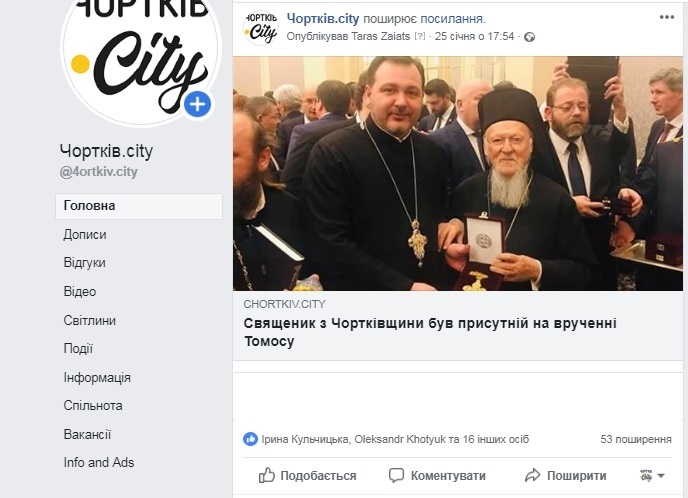Open Info and Ads section
The height and width of the screenshot is (498, 688).
[99, 462]
